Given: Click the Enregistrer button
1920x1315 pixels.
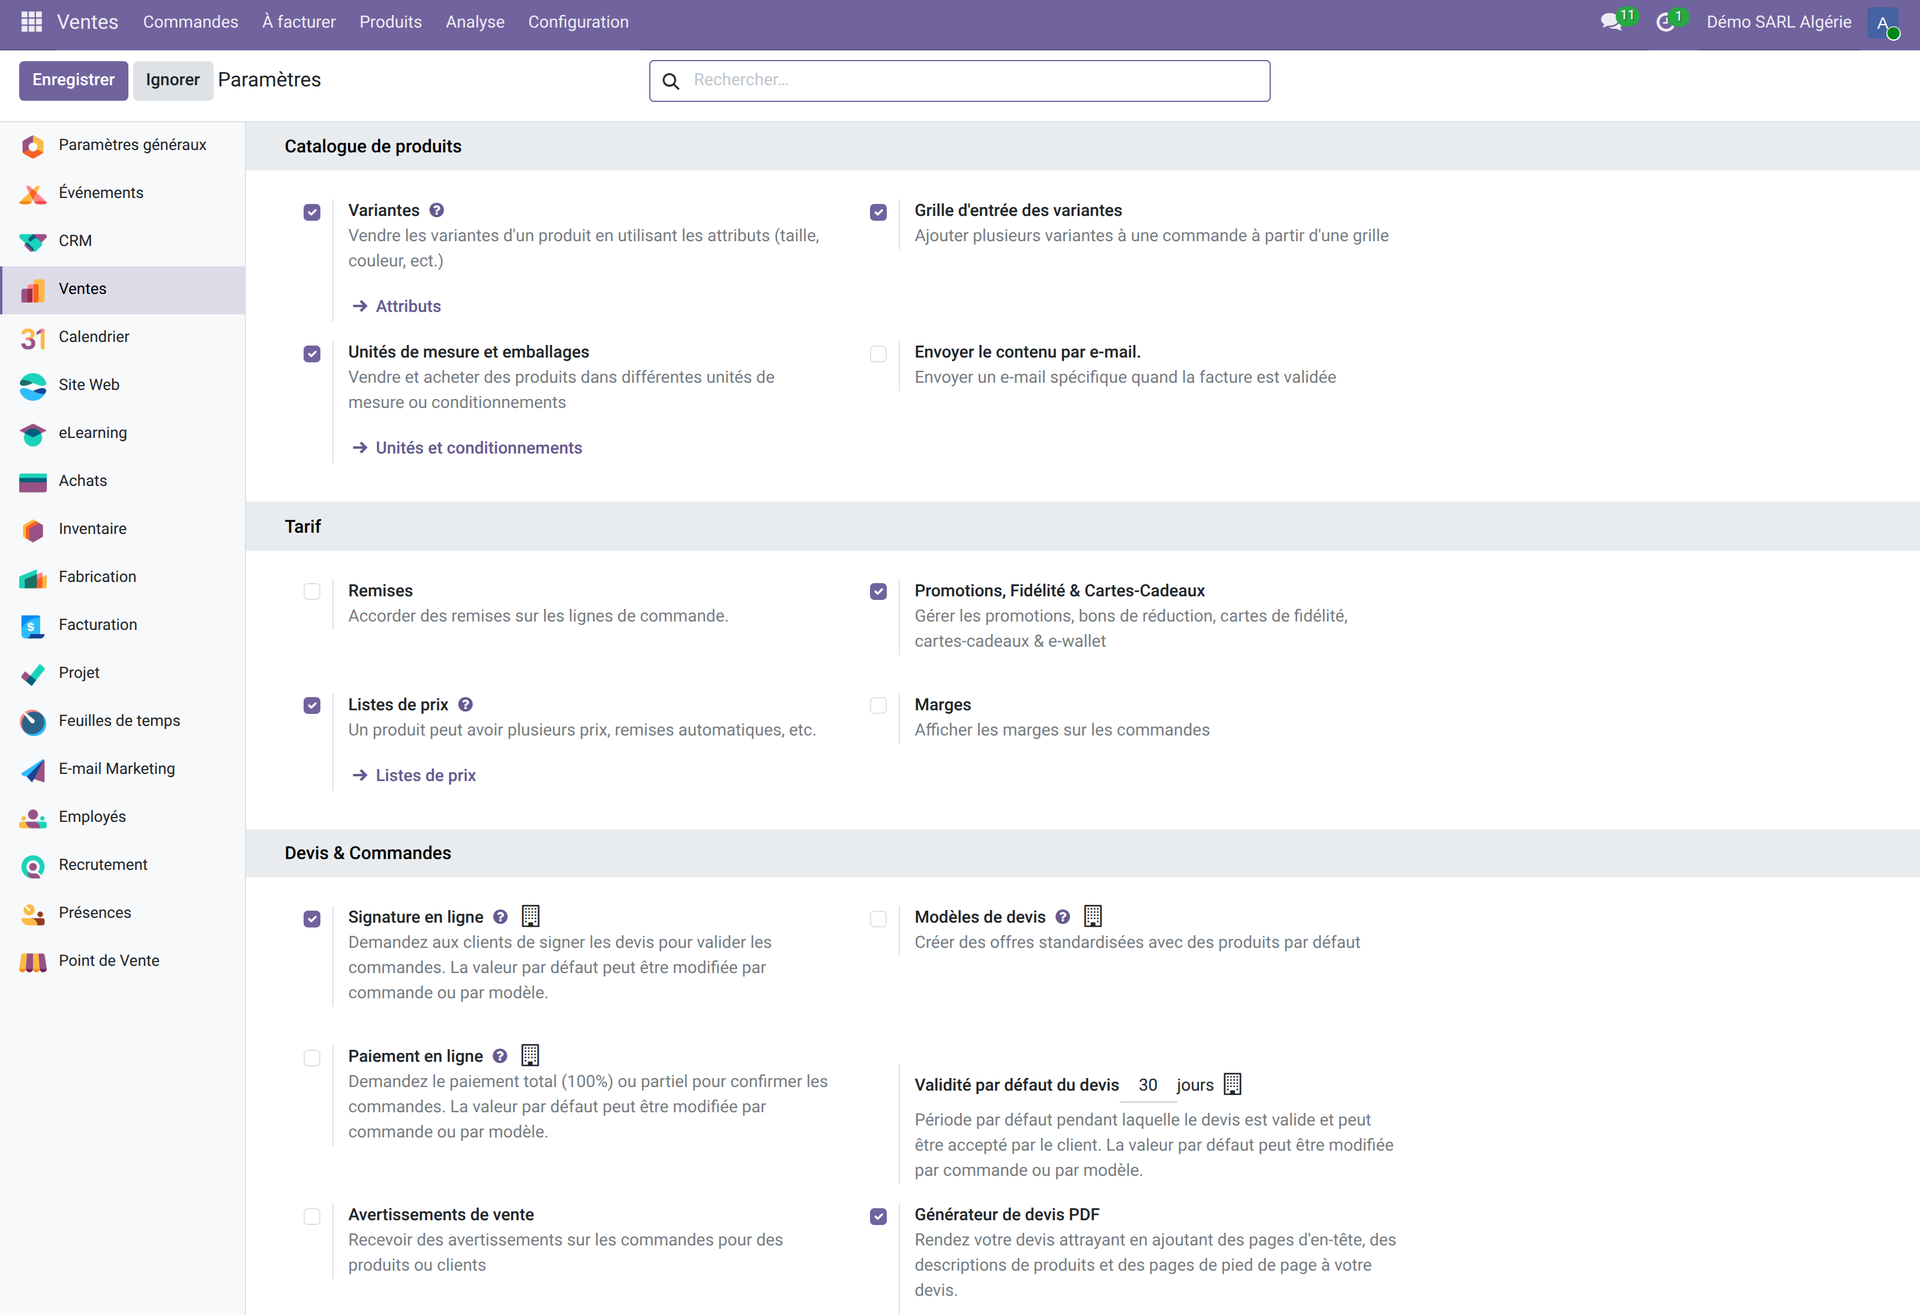Looking at the screenshot, I should pos(73,80).
